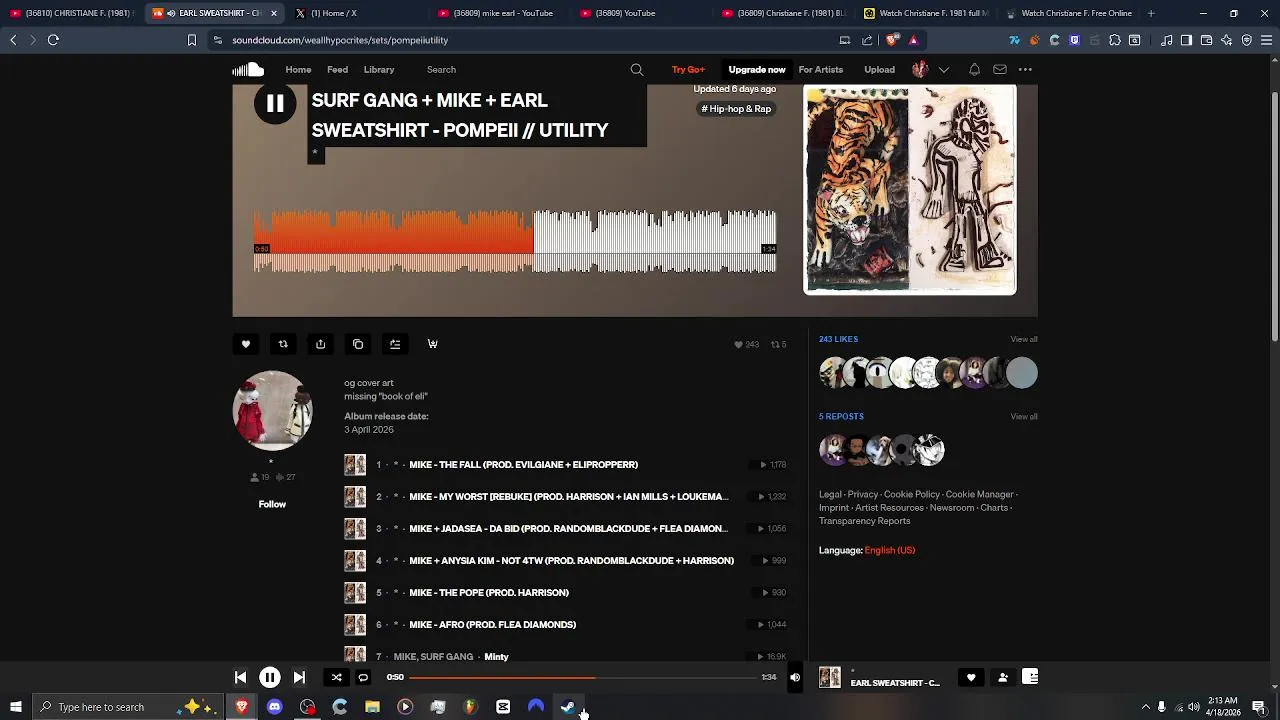Open the three-dot more menu in header
Image resolution: width=1280 pixels, height=720 pixels.
tap(1025, 70)
